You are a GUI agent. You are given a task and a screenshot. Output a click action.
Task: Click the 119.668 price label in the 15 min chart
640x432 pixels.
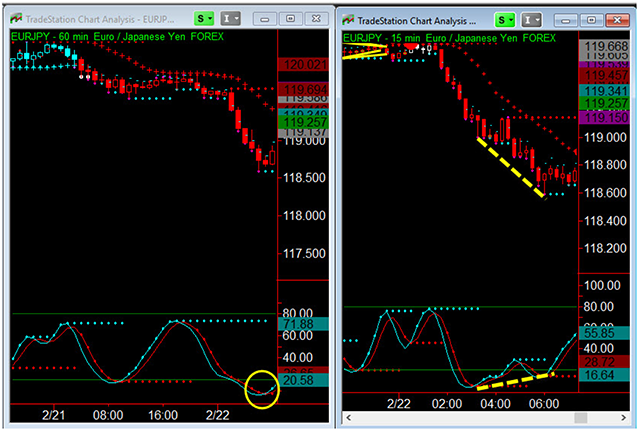coord(604,47)
